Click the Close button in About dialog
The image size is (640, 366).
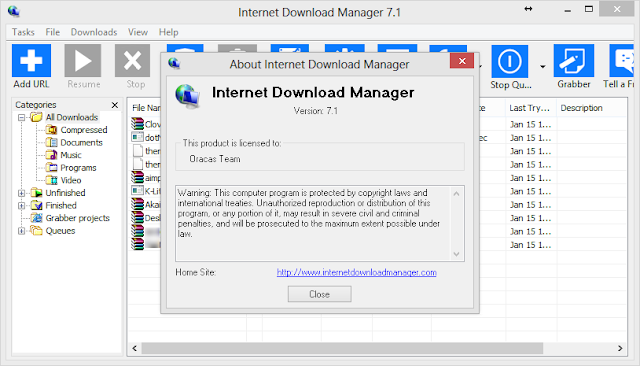319,294
